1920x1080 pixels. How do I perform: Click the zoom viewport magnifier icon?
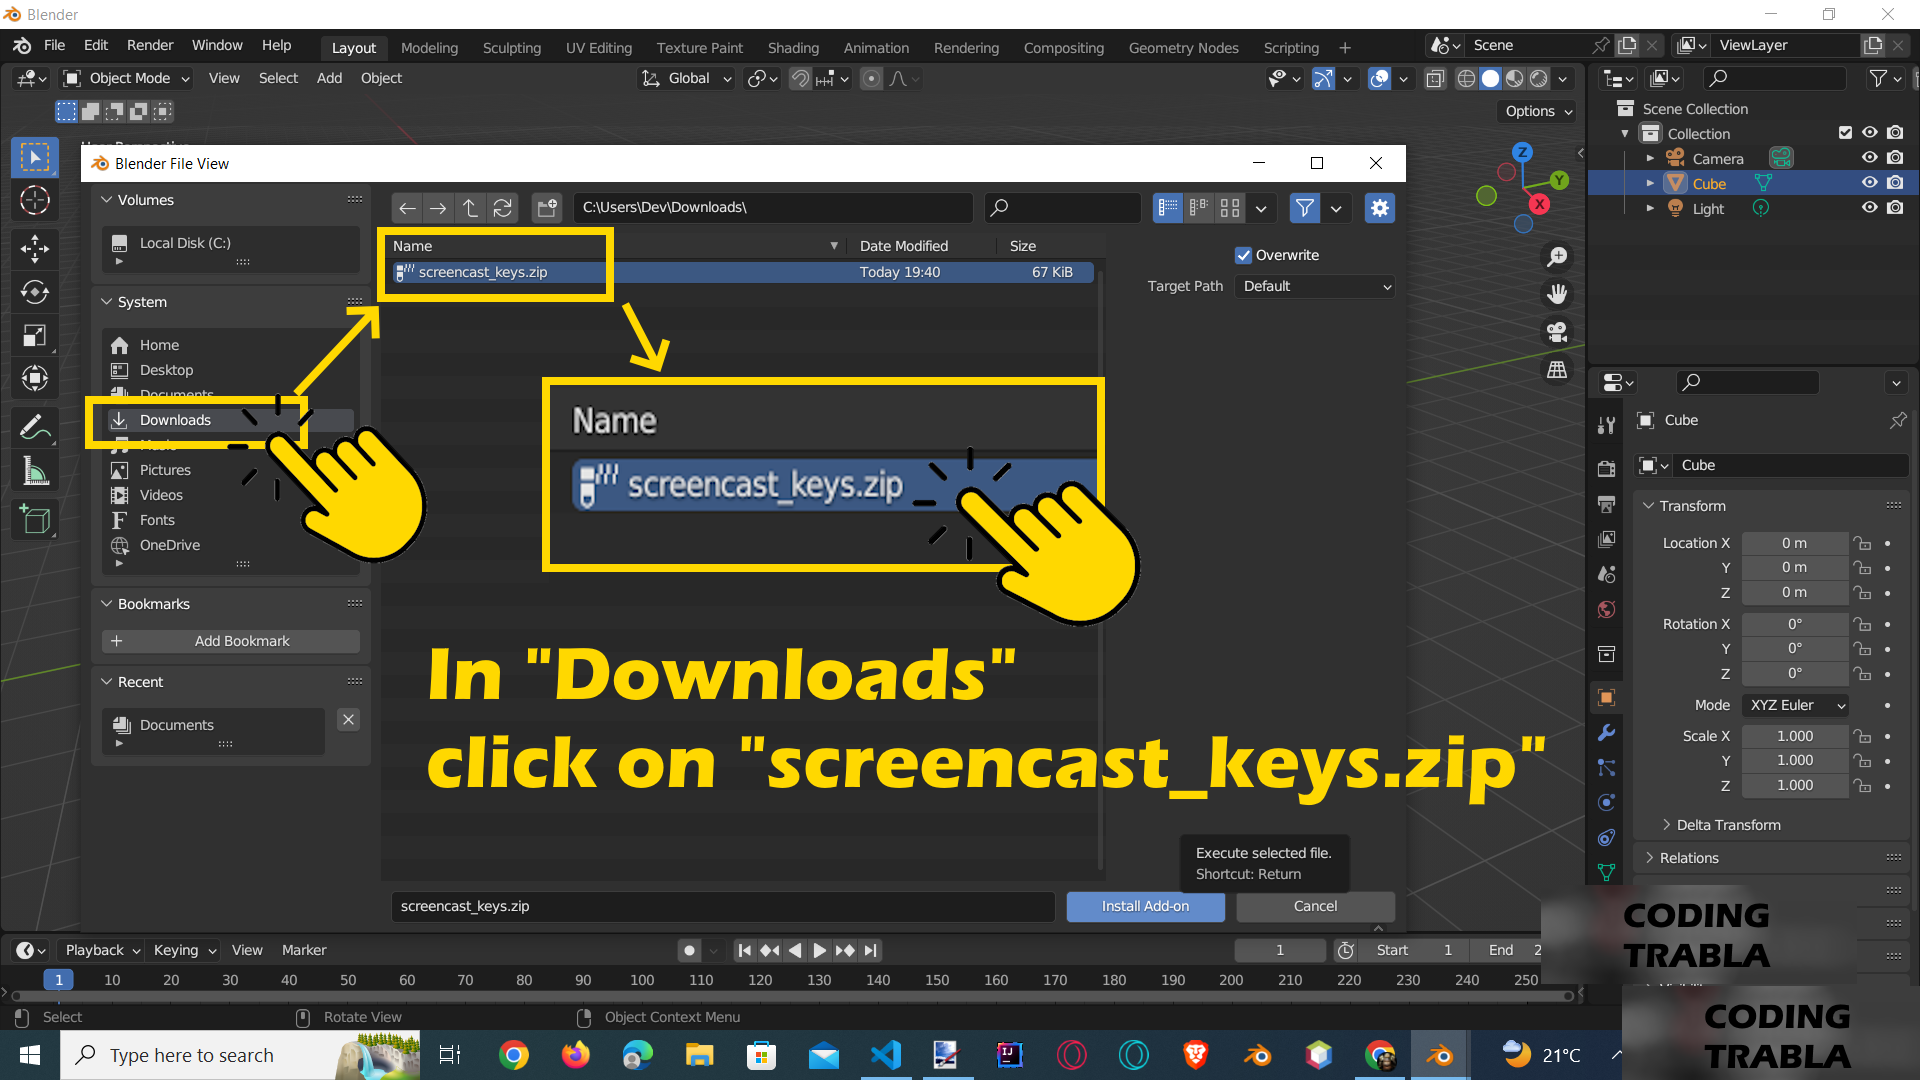coord(1557,257)
